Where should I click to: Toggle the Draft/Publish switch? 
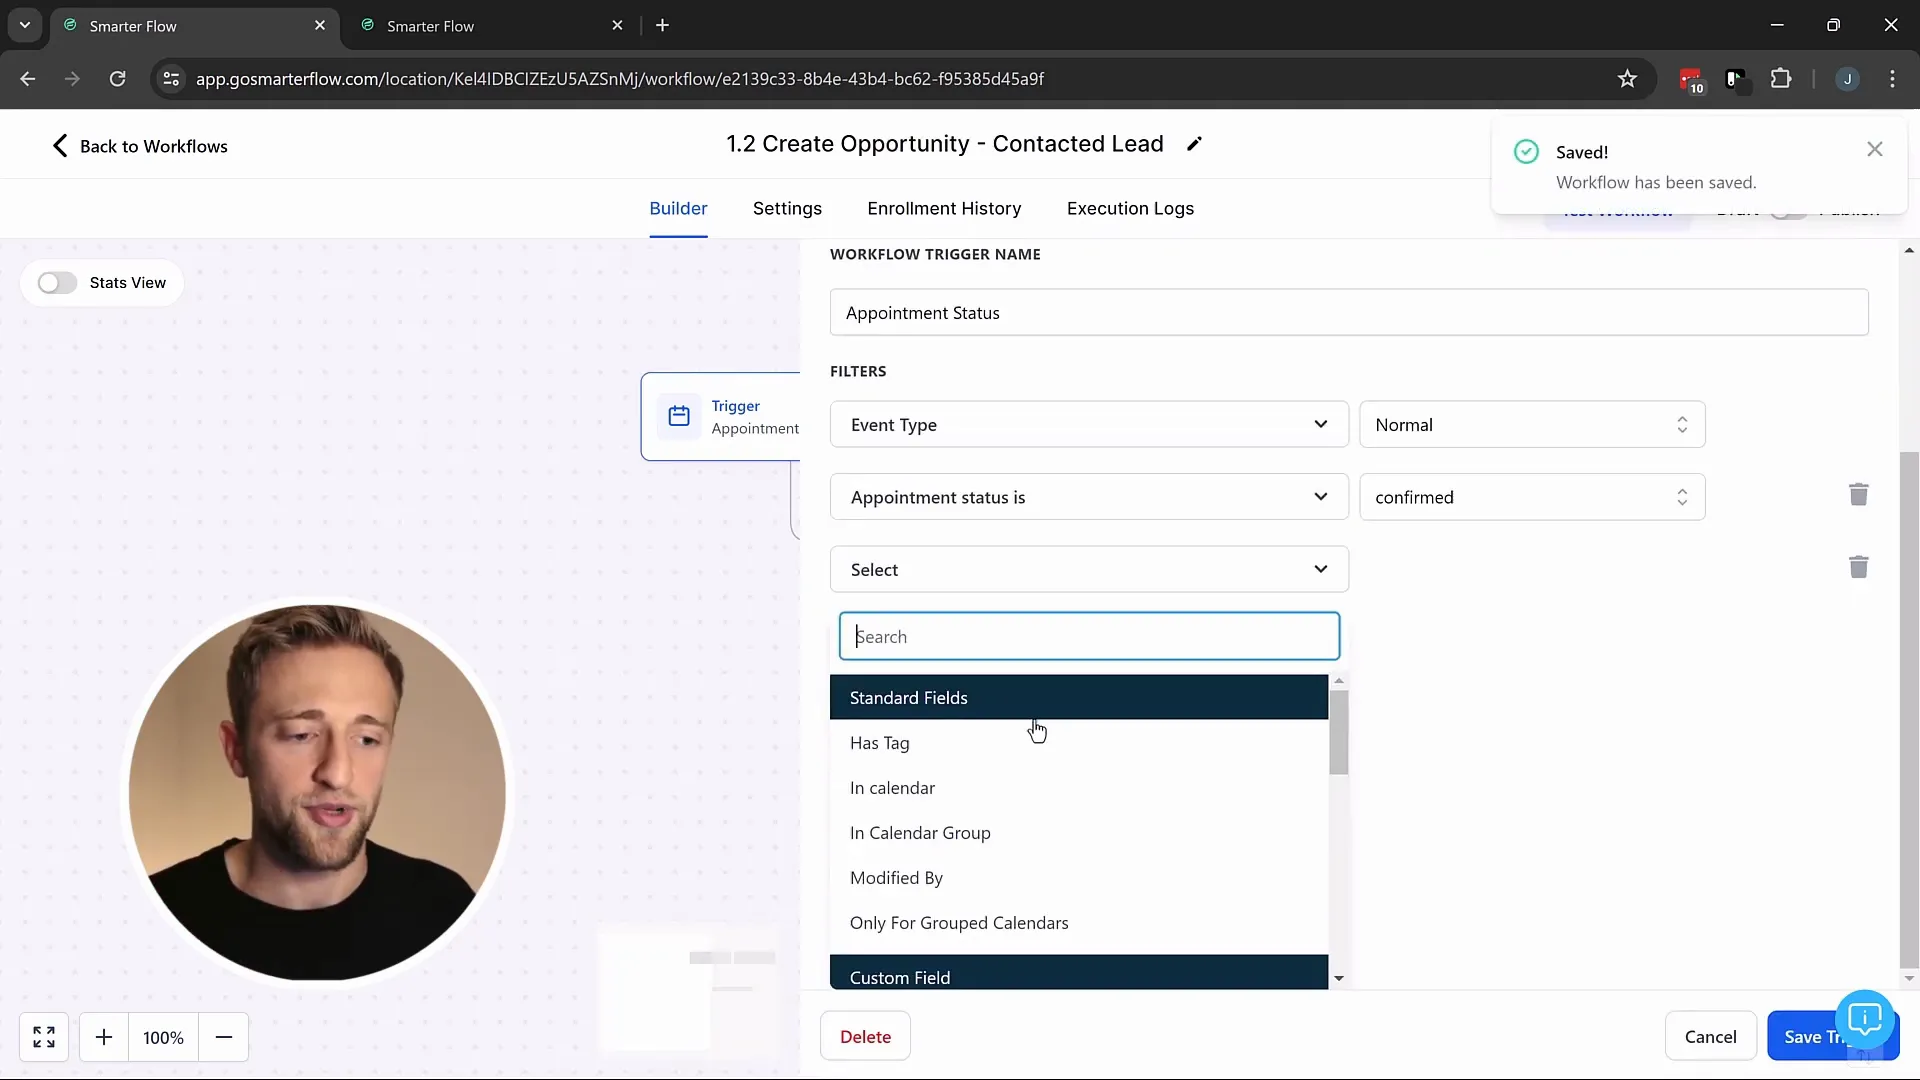[x=1789, y=210]
